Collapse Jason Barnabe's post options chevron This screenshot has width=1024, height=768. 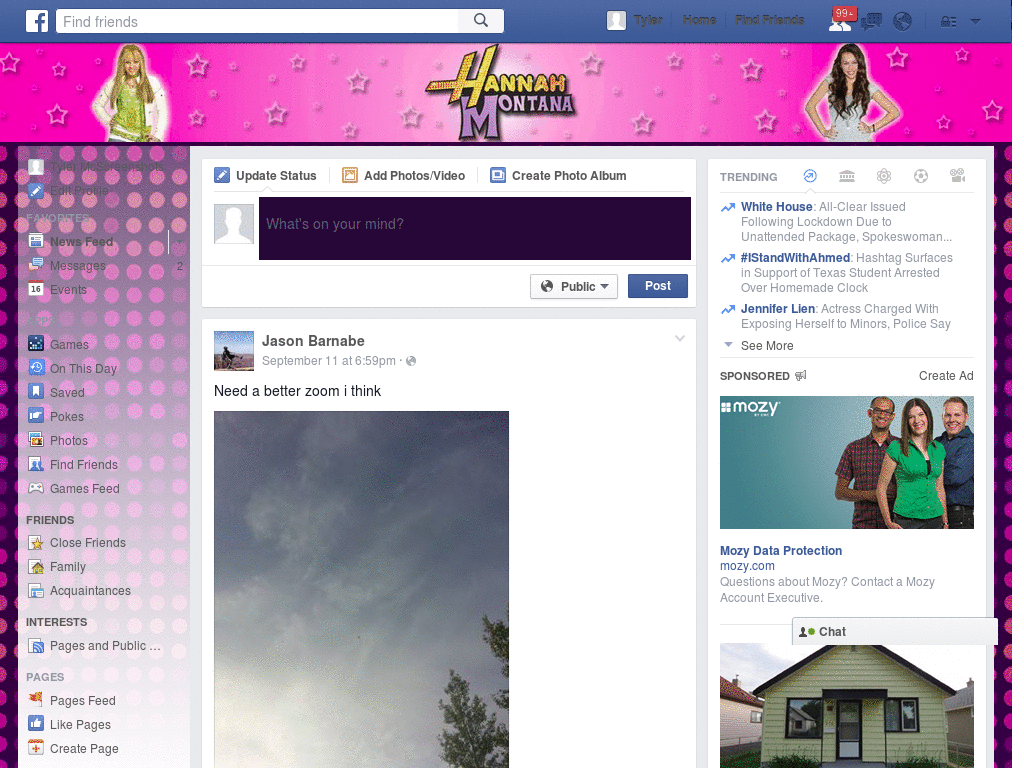(680, 338)
